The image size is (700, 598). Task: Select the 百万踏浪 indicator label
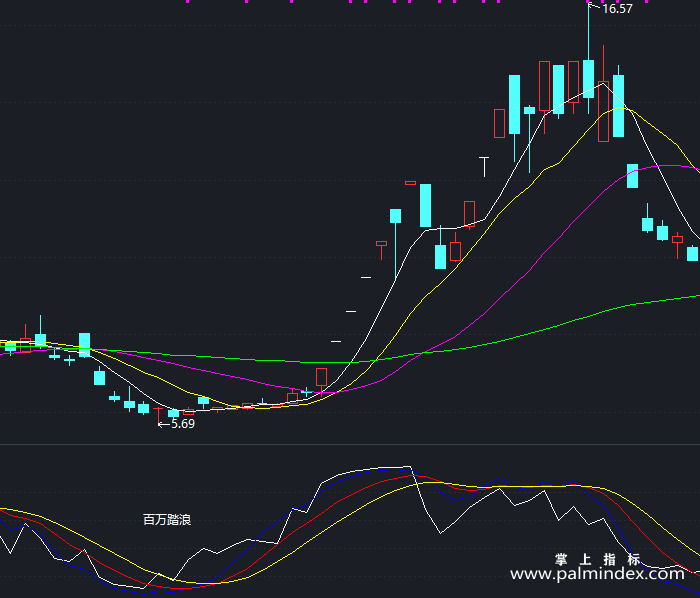click(x=167, y=519)
